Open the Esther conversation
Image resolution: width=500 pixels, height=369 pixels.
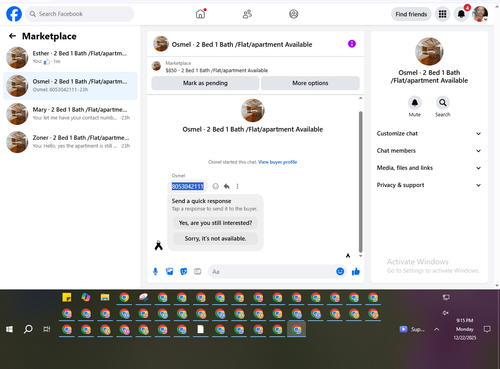tap(70, 57)
